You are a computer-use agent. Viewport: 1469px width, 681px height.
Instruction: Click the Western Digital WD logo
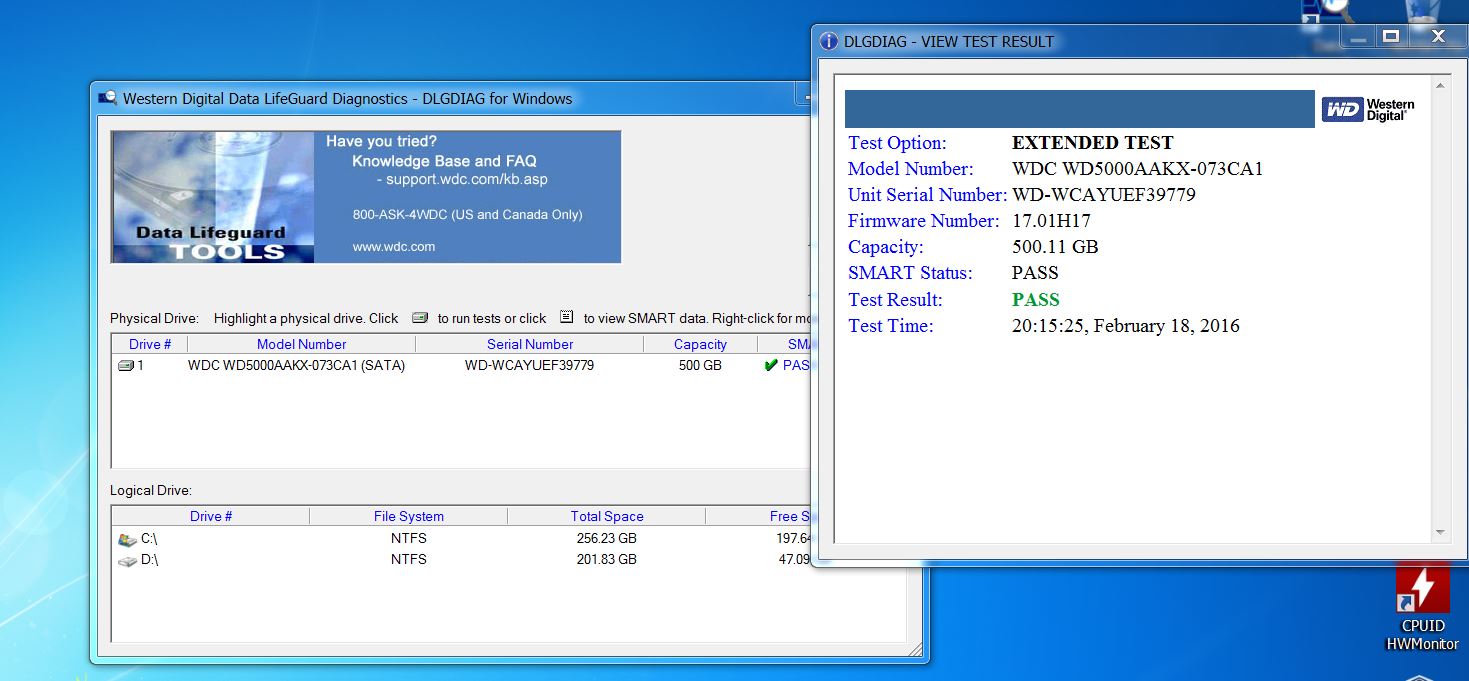point(1368,110)
